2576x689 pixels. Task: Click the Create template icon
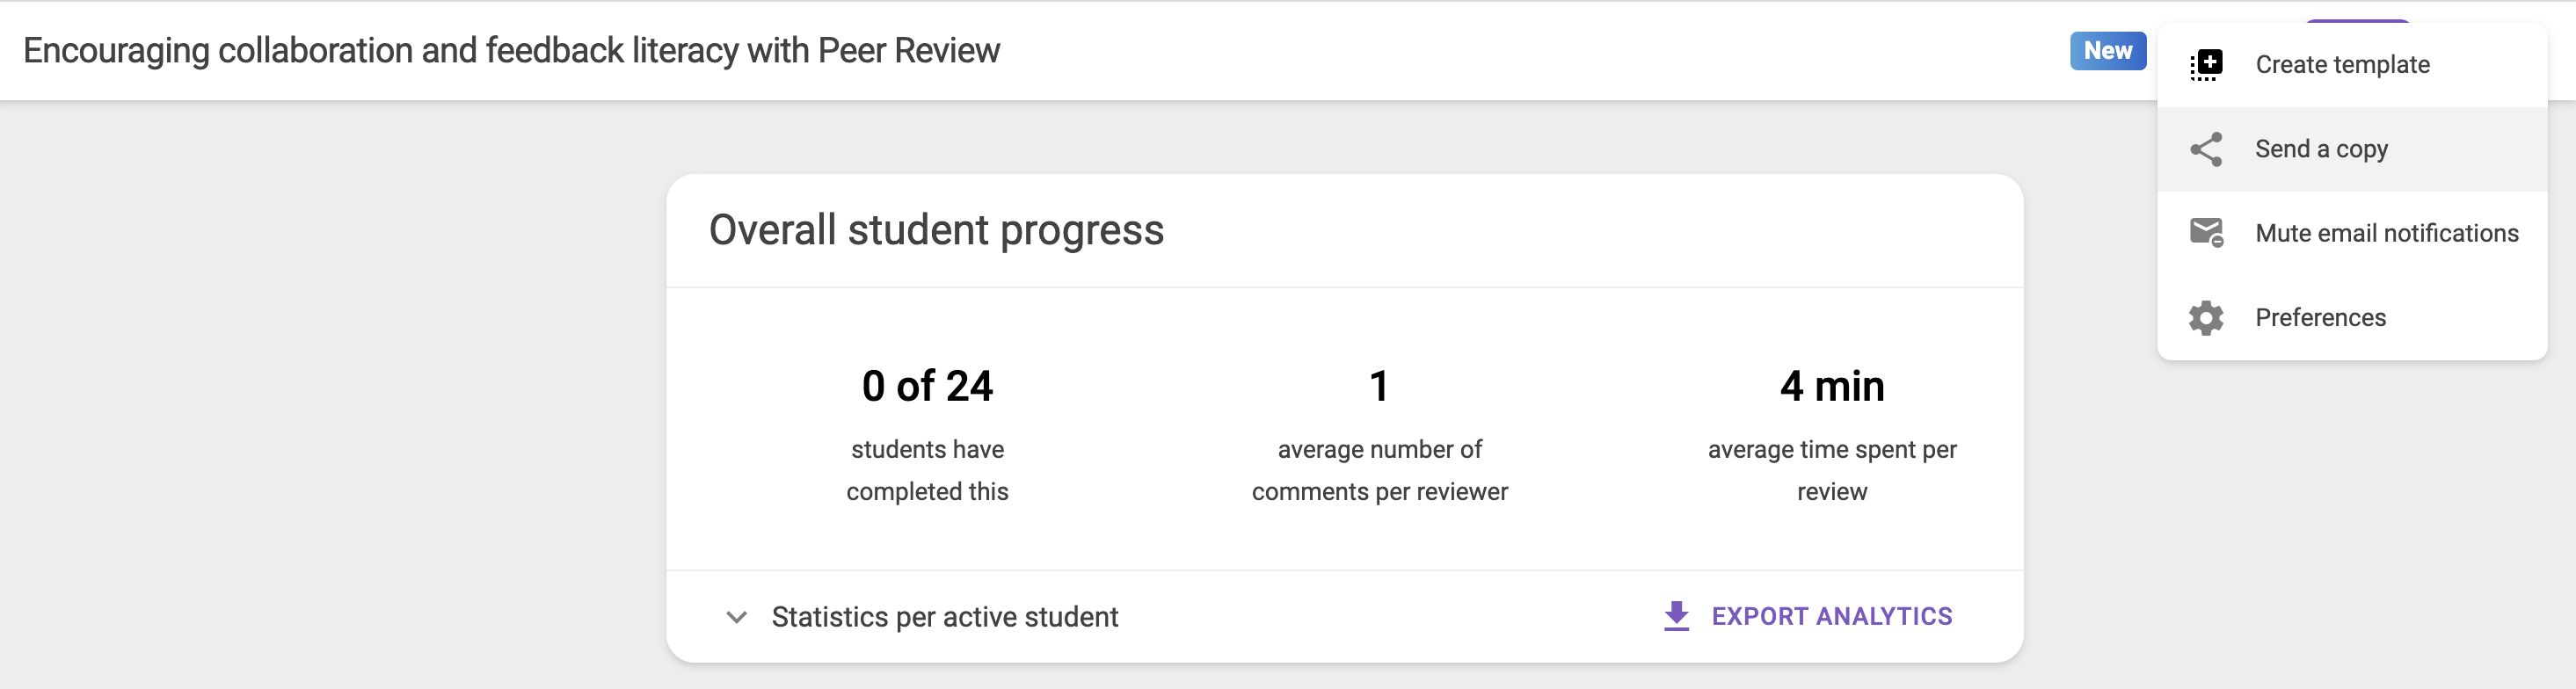coord(2206,65)
